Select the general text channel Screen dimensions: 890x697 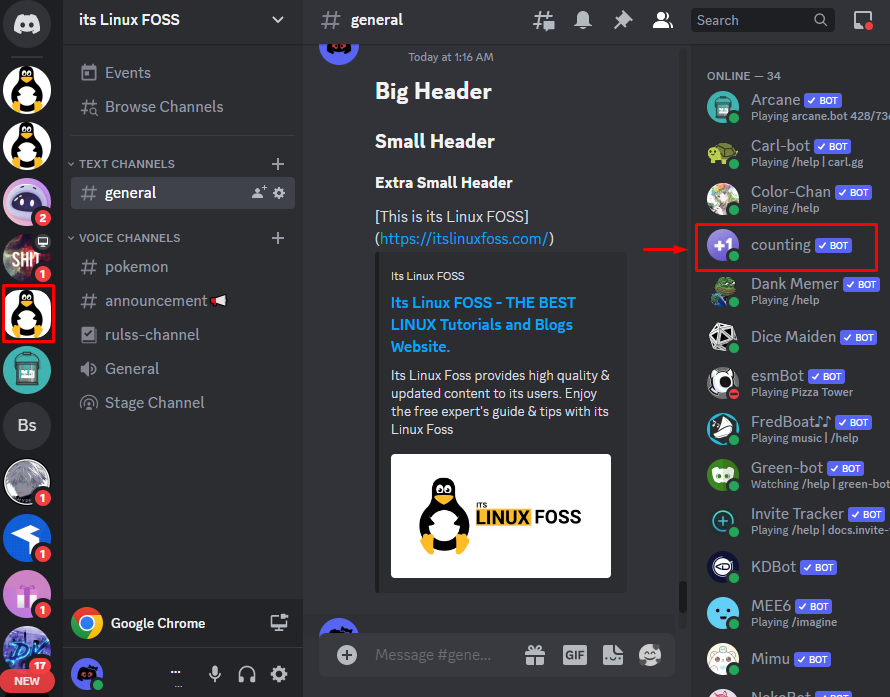[183, 193]
